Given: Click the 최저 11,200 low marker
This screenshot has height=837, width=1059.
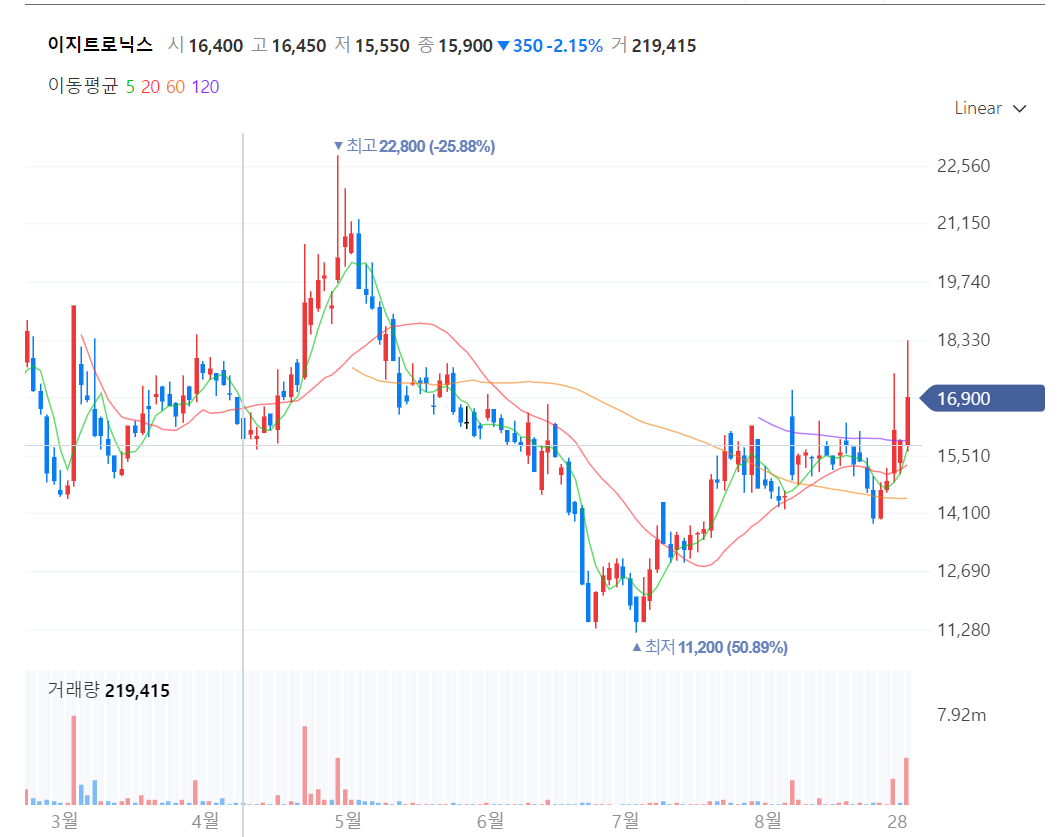Looking at the screenshot, I should pos(710,647).
